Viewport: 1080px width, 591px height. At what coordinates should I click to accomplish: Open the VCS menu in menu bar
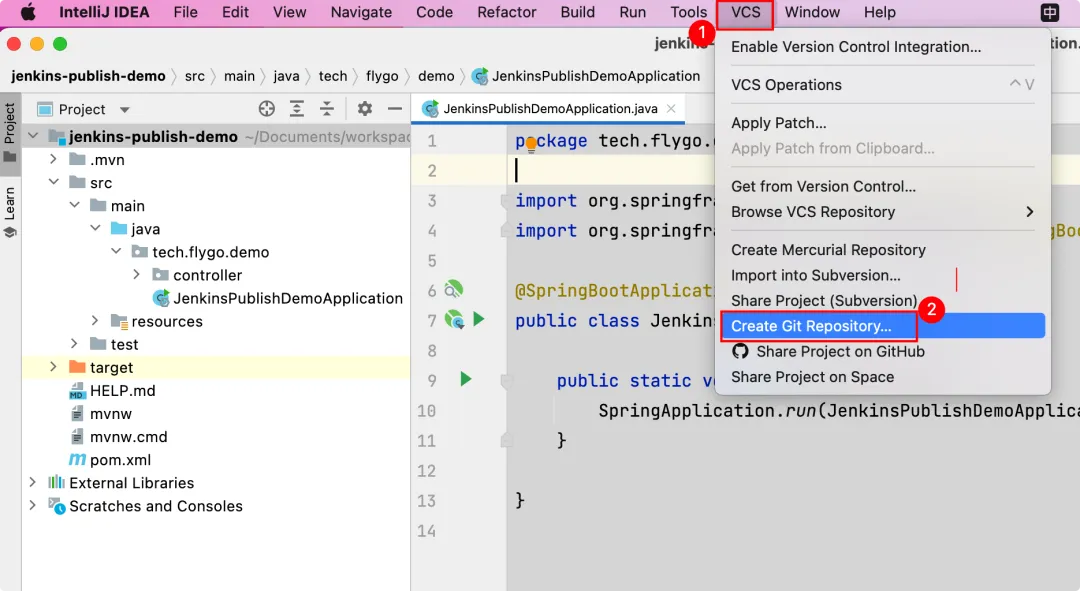(745, 12)
